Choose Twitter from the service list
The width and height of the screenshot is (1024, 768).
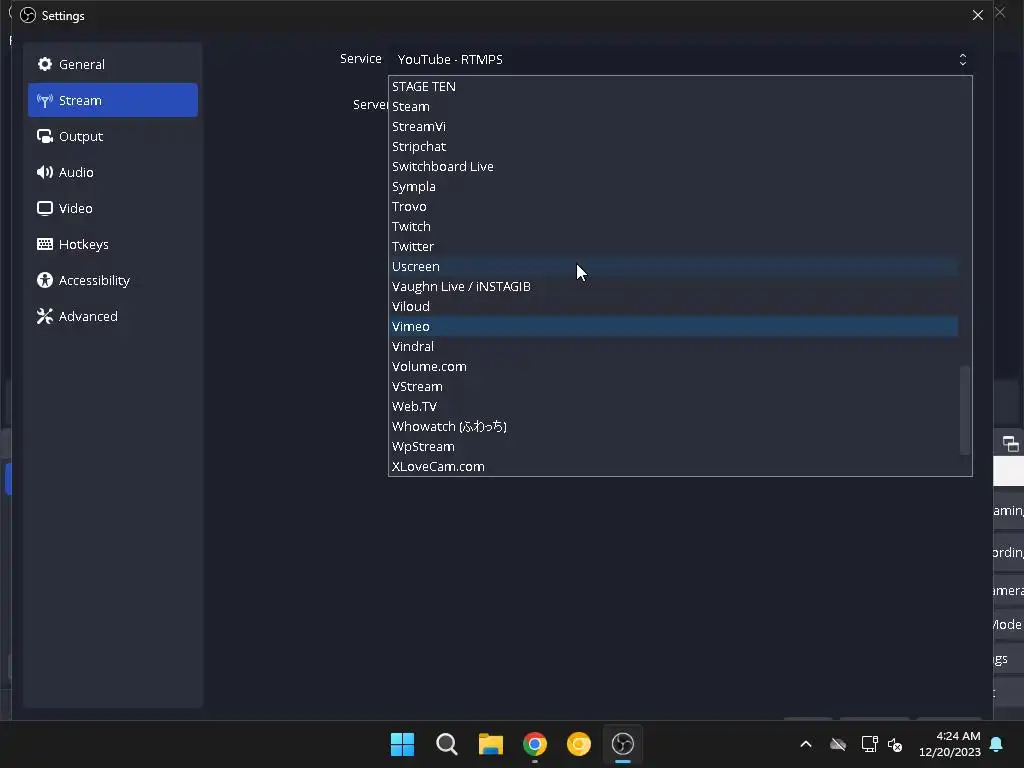[674, 246]
